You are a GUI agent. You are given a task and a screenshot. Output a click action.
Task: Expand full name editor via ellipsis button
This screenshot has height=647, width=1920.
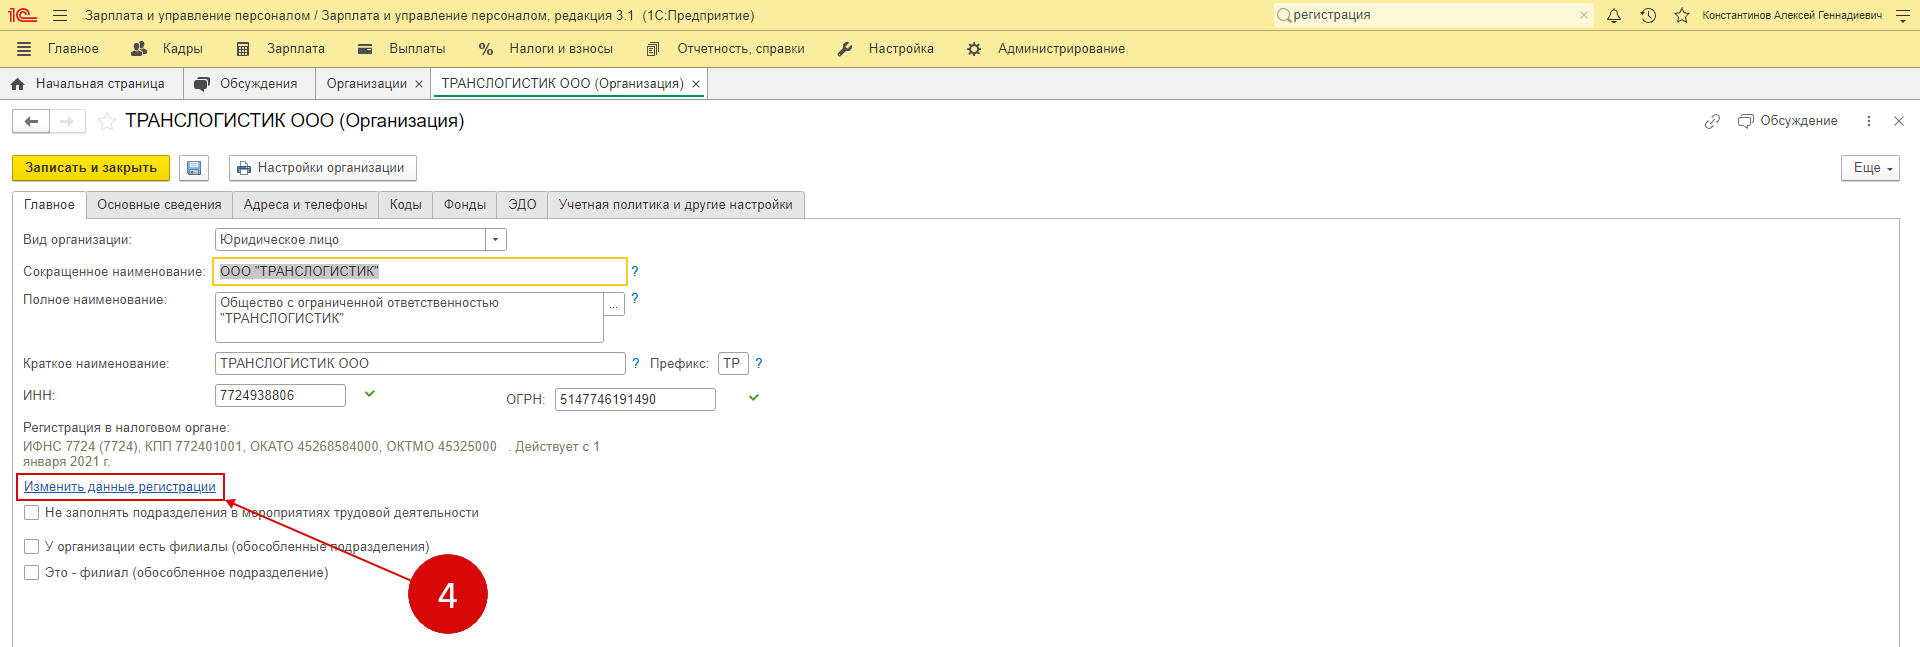[614, 304]
